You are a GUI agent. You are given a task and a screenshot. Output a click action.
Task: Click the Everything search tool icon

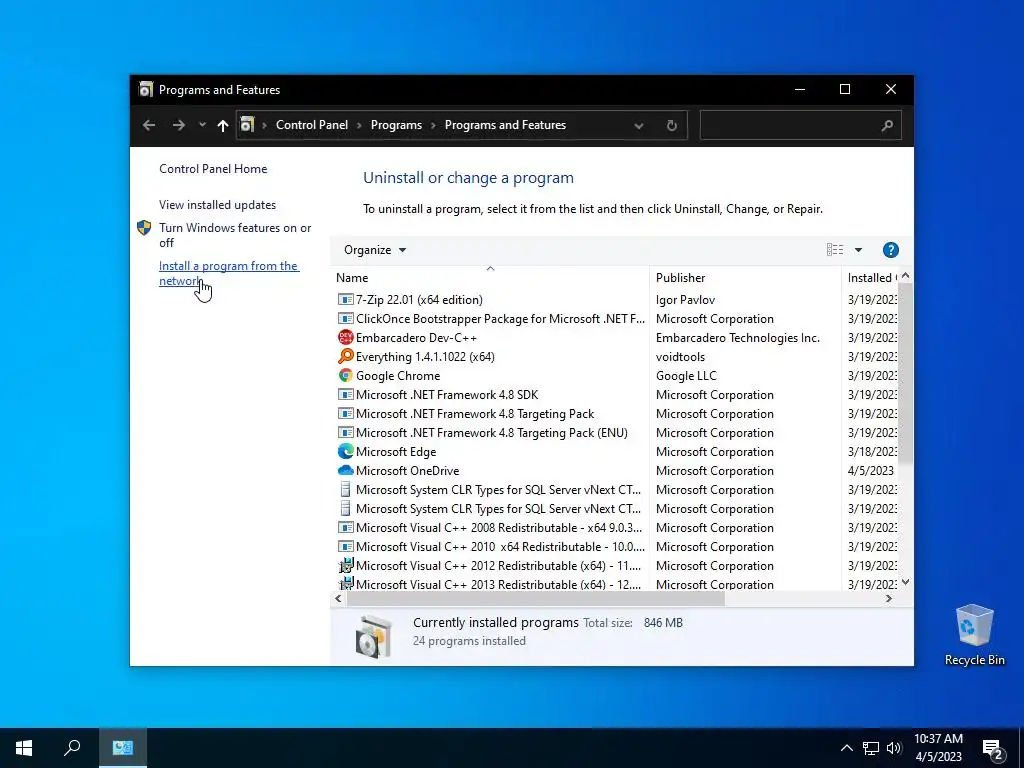(x=345, y=357)
